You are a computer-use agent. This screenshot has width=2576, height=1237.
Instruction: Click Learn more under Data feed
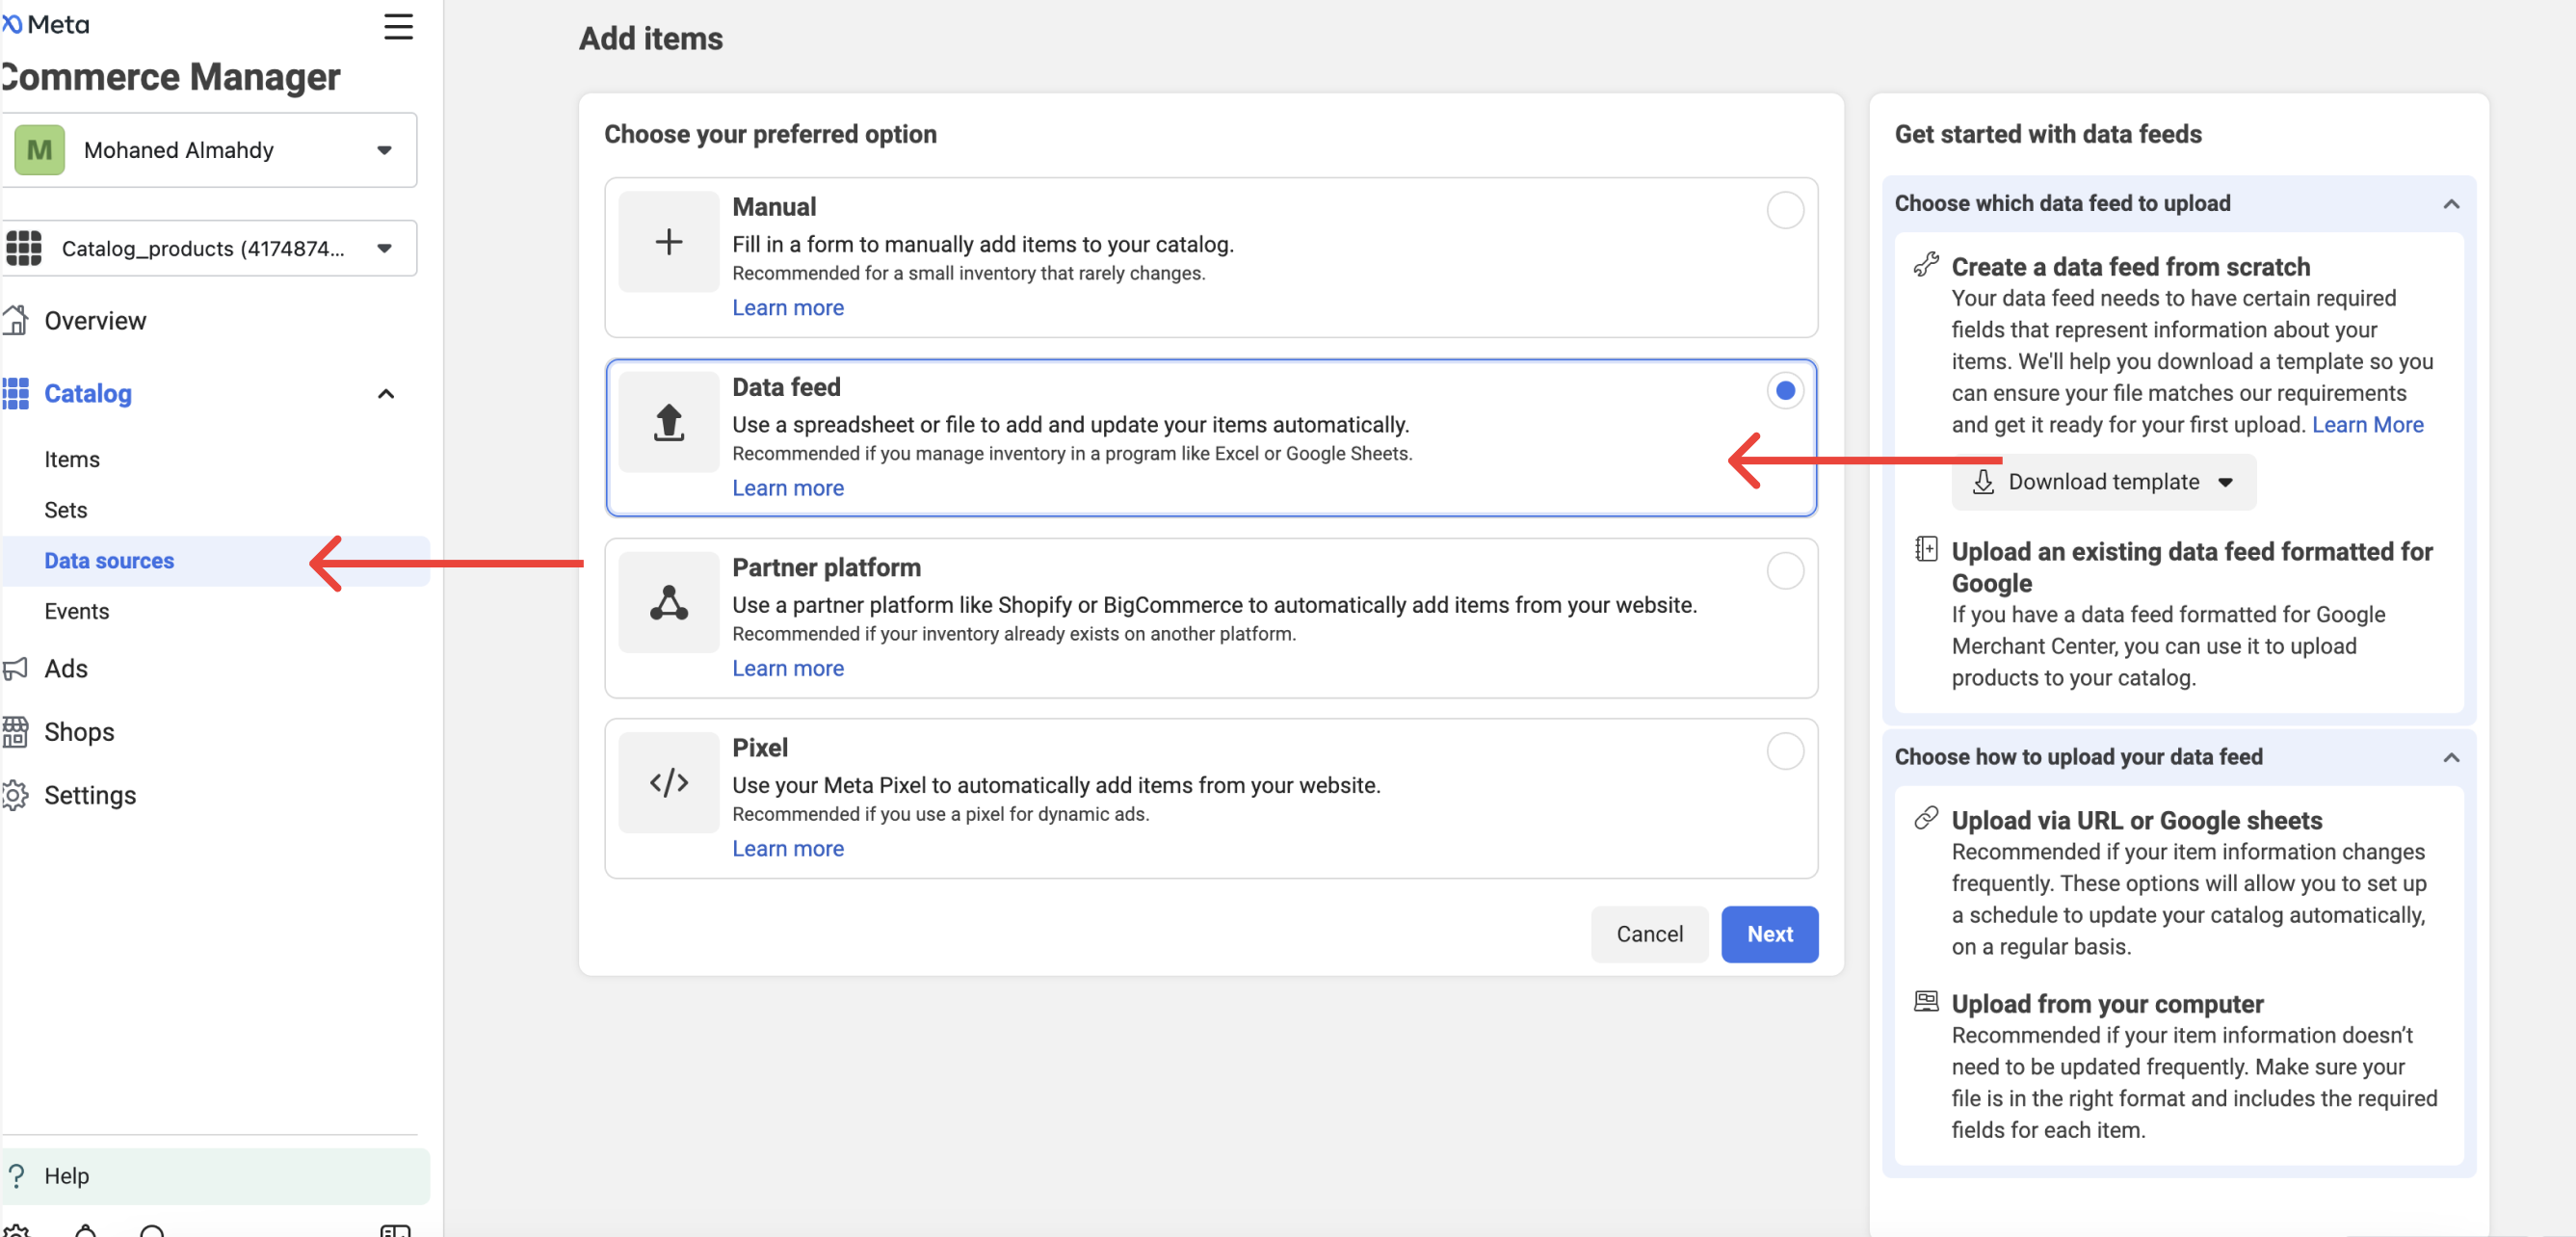point(787,488)
